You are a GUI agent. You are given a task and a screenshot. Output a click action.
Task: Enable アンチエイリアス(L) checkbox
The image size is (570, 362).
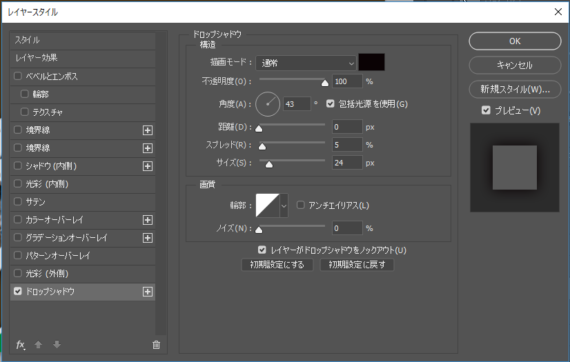pyautogui.click(x=301, y=205)
